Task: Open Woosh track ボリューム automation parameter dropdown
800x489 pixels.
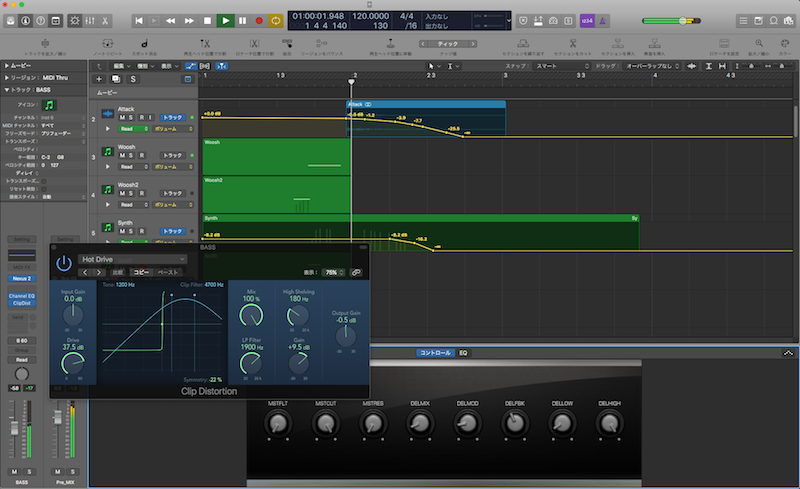Action: click(173, 167)
